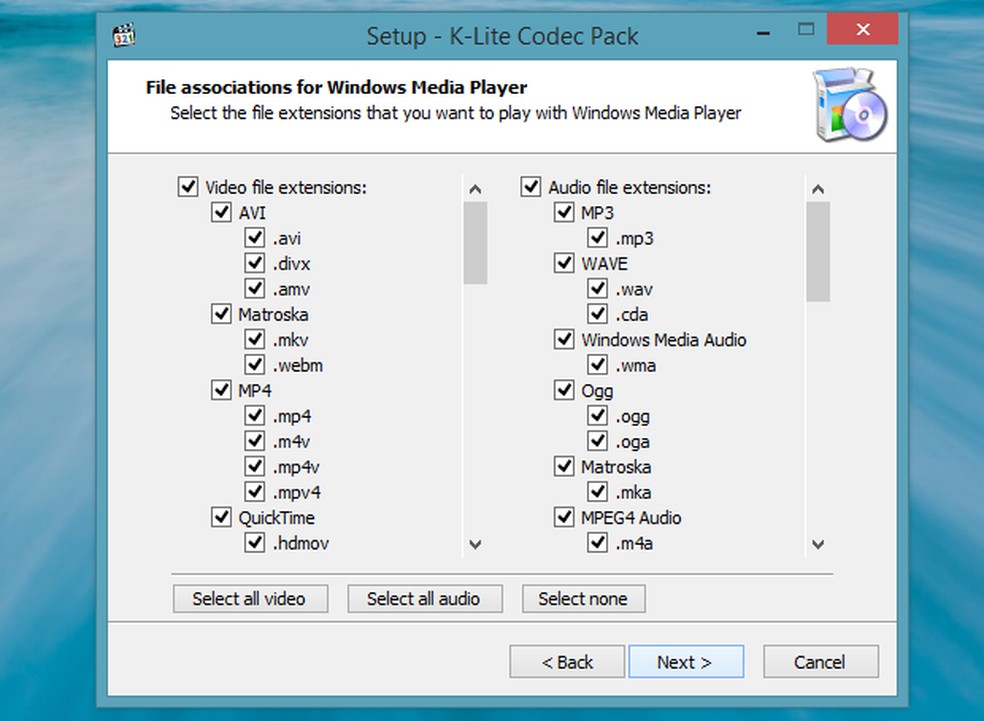Image resolution: width=984 pixels, height=721 pixels.
Task: Toggle the WAVE group checkbox
Action: point(564,263)
